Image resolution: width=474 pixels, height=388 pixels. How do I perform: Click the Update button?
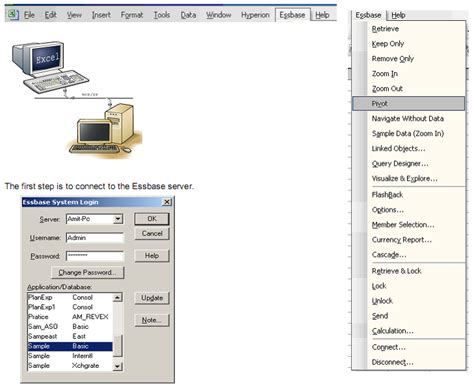[x=152, y=298]
